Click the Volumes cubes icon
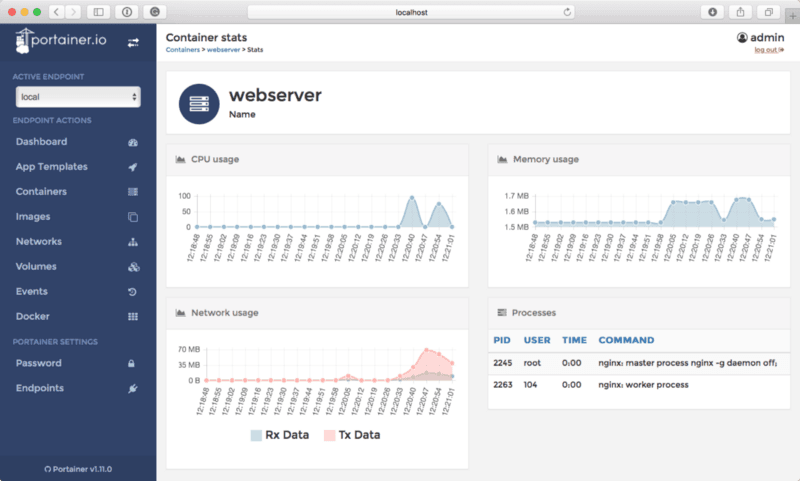The width and height of the screenshot is (800, 481). 133,267
